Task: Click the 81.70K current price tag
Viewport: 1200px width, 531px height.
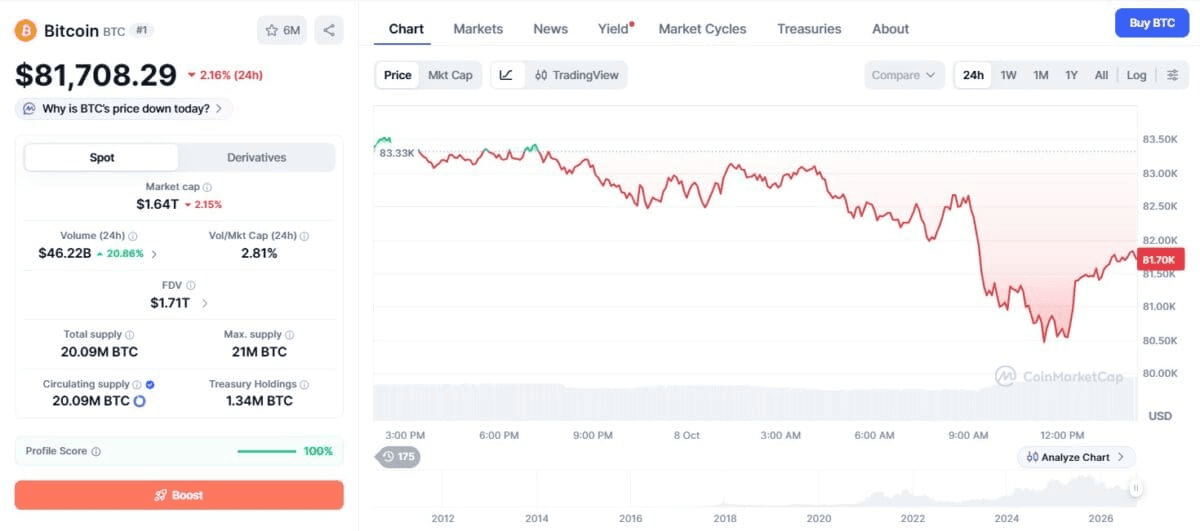Action: [x=1160, y=259]
